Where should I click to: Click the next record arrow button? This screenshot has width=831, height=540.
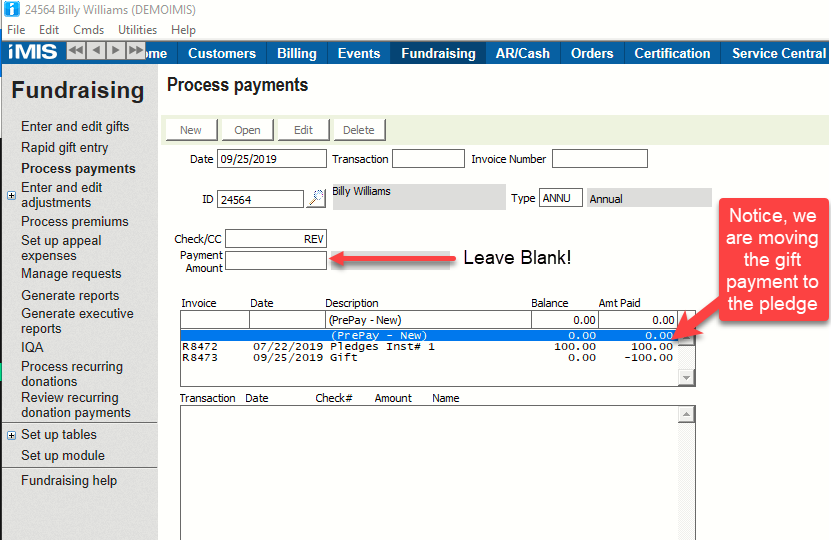point(116,51)
